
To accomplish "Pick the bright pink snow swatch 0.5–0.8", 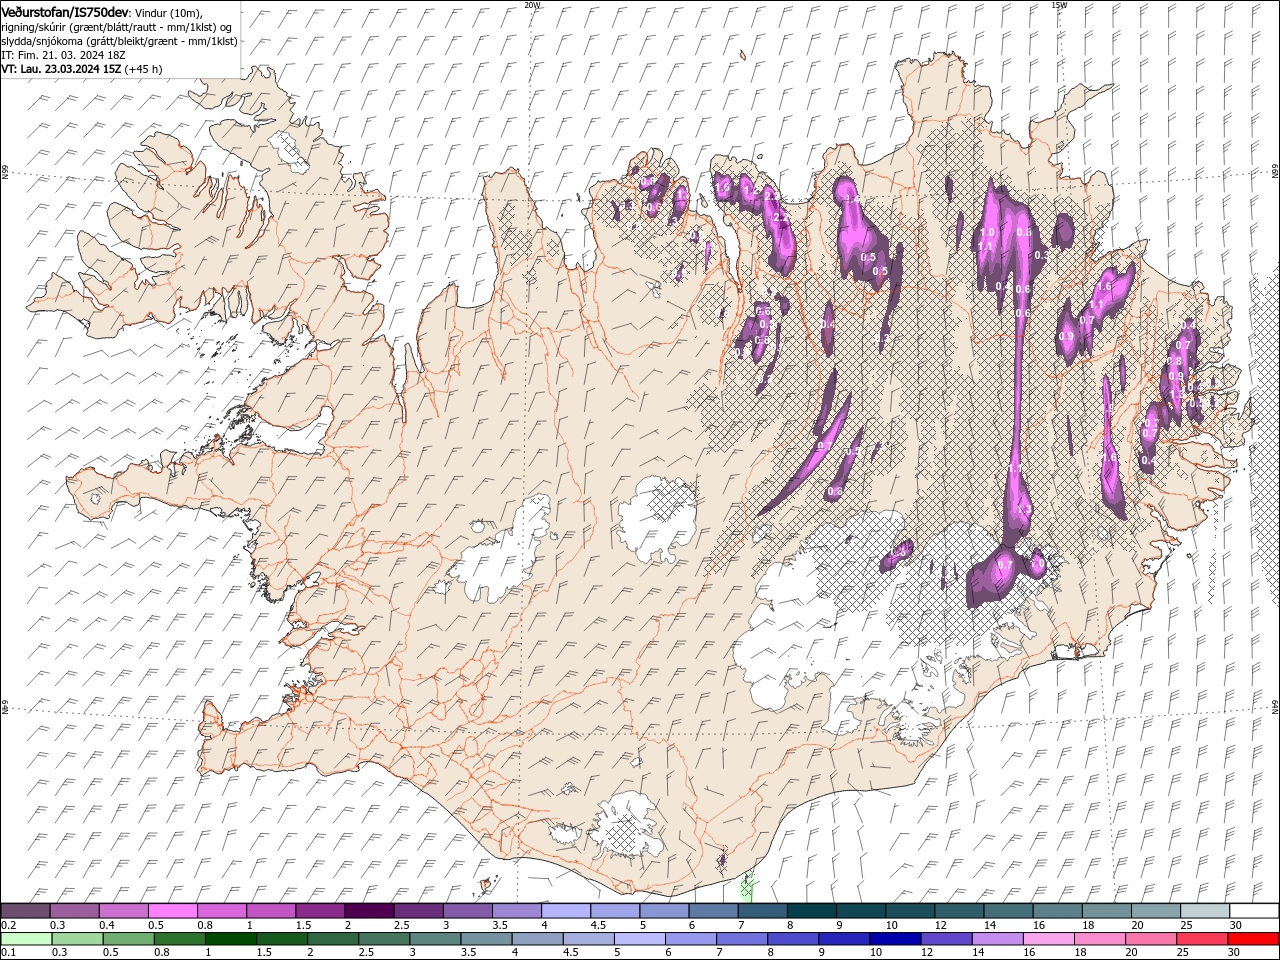I will pyautogui.click(x=172, y=911).
